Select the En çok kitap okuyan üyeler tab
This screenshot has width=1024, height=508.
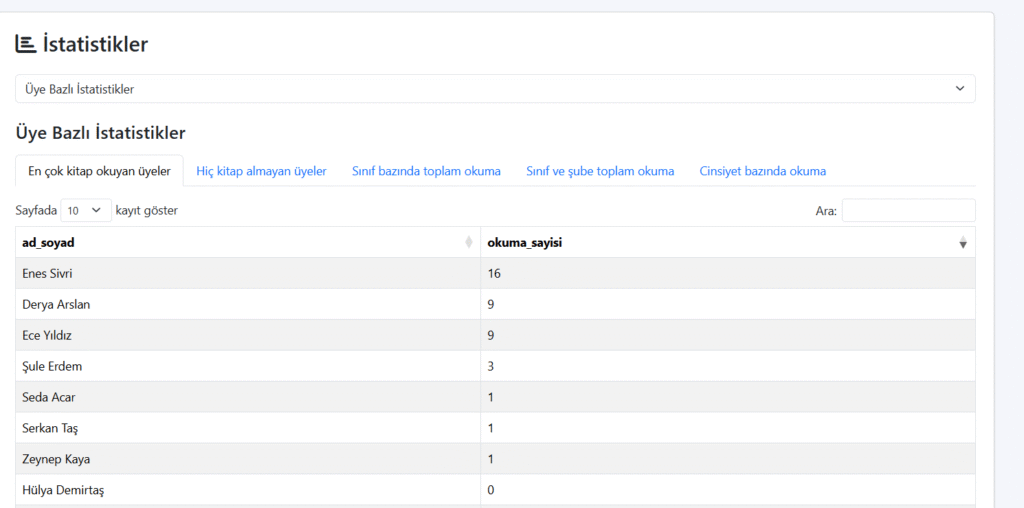click(x=99, y=171)
